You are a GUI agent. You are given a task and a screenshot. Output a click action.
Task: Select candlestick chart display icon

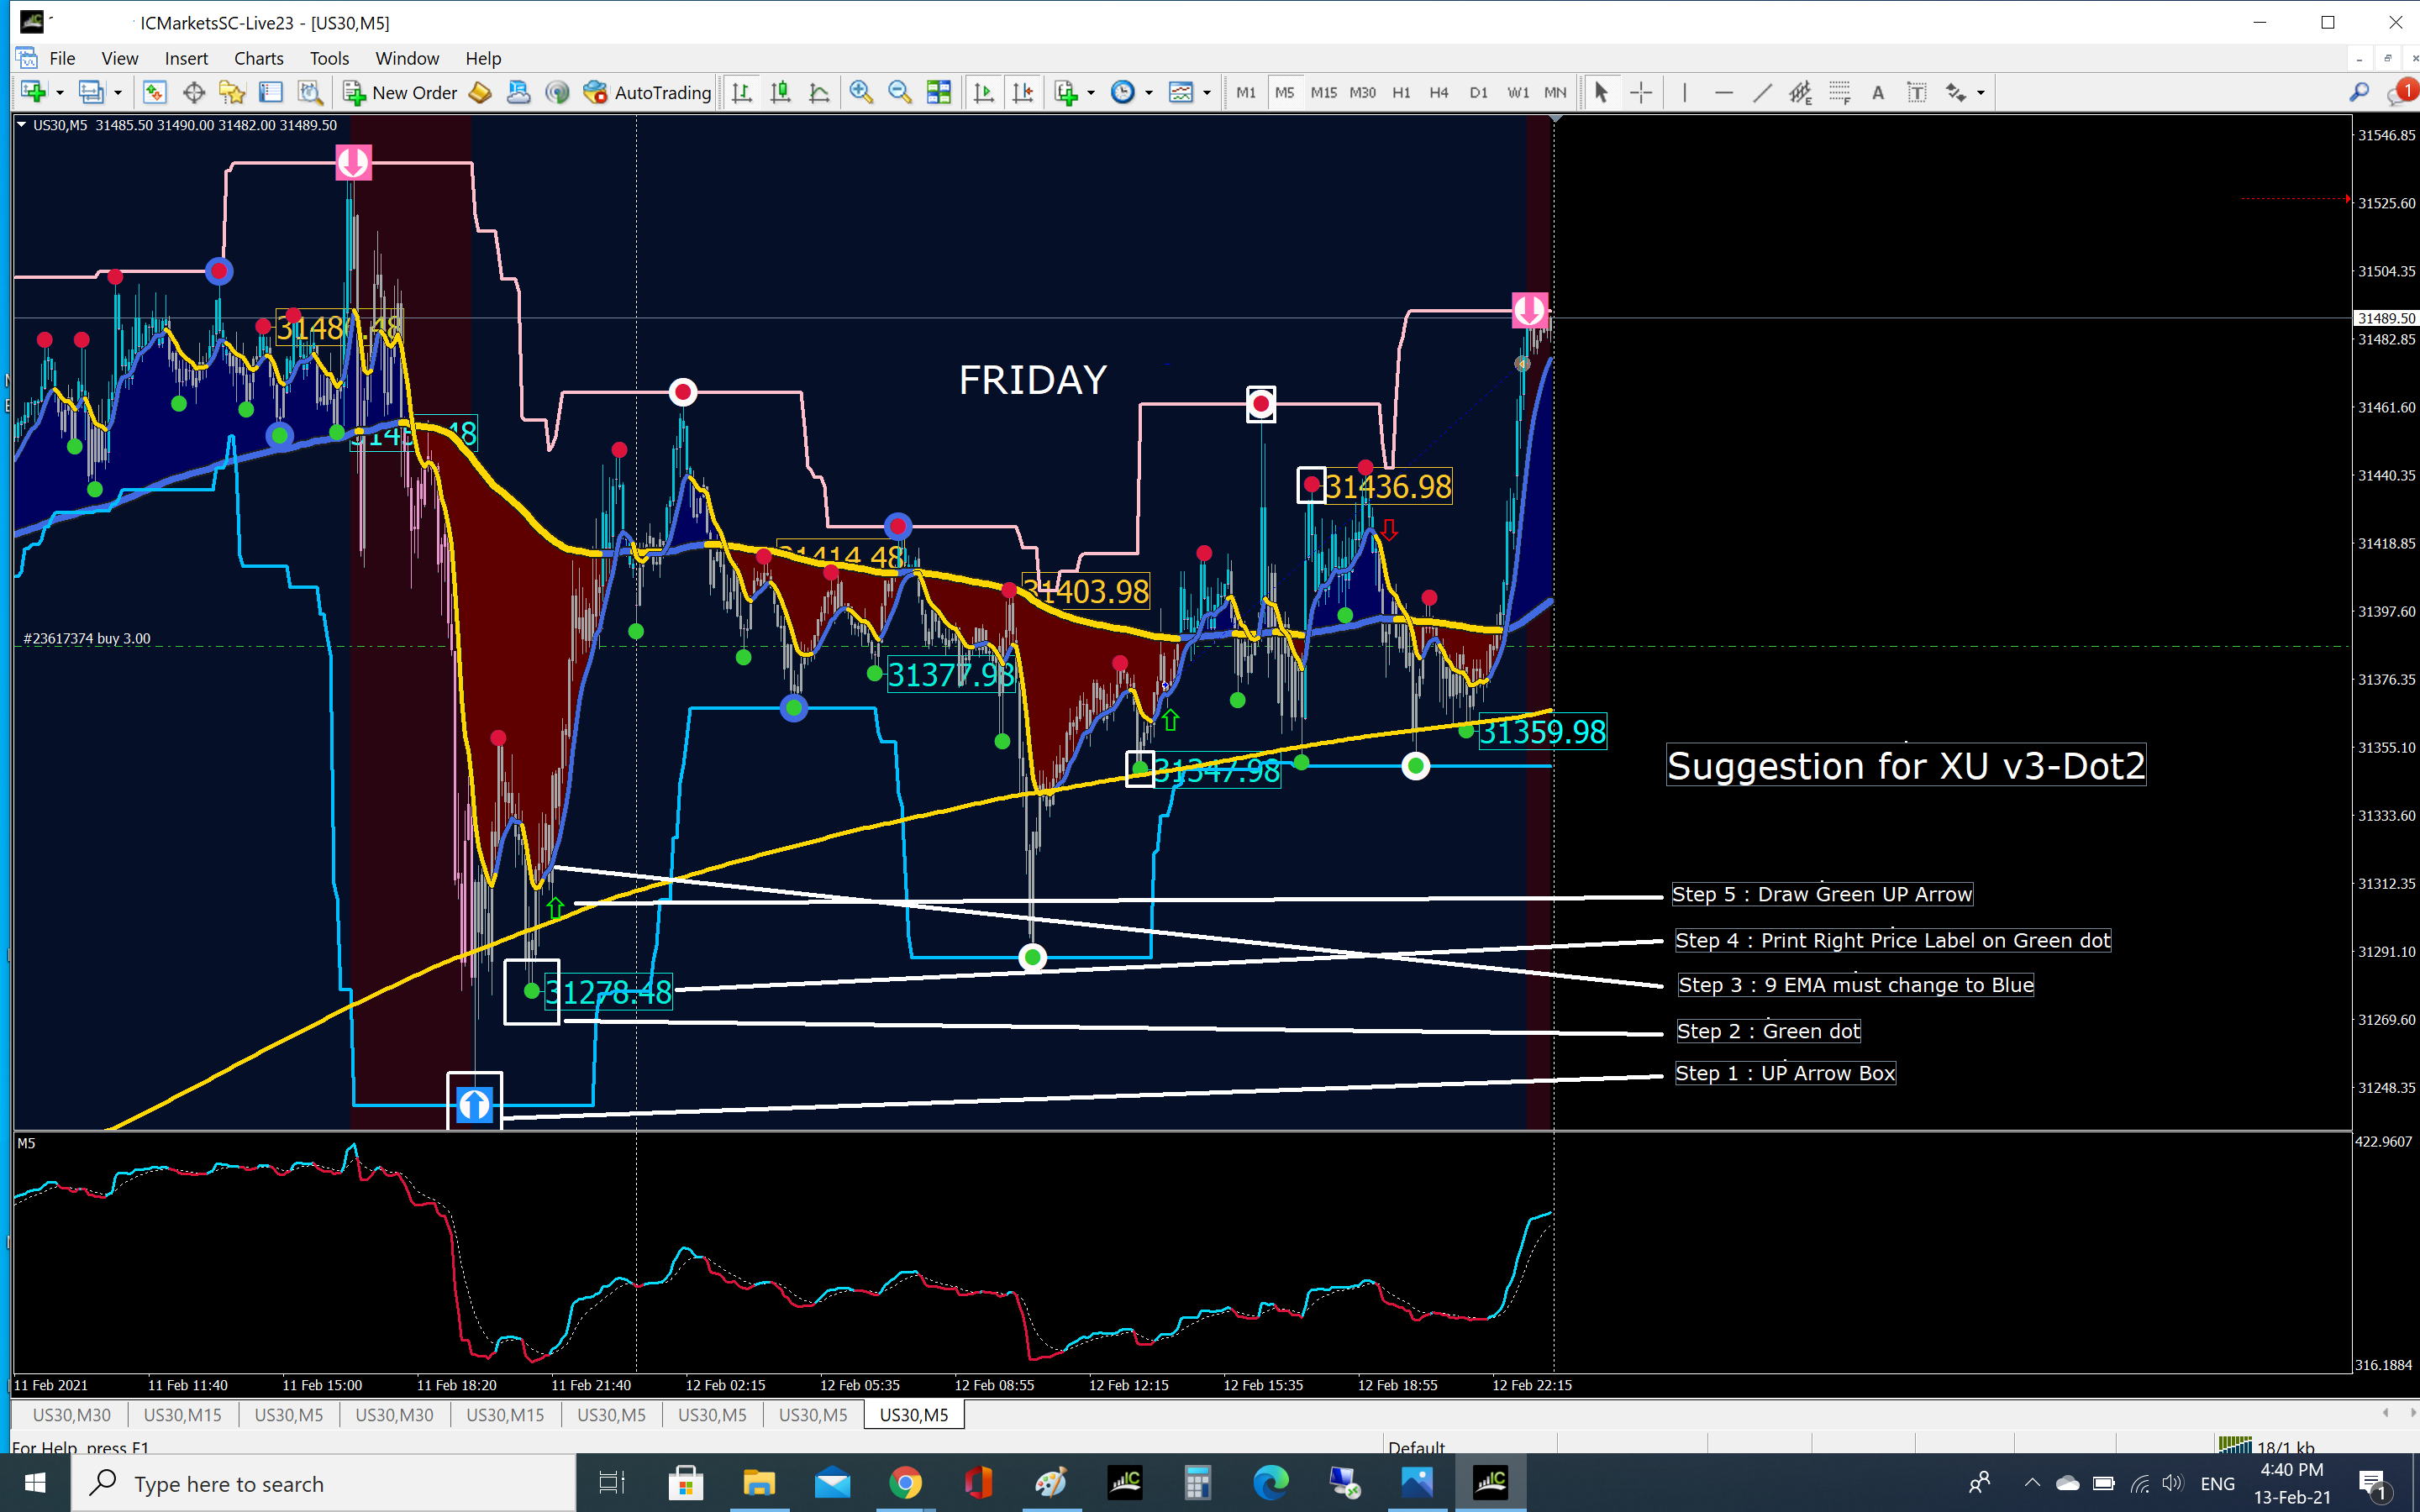(780, 93)
